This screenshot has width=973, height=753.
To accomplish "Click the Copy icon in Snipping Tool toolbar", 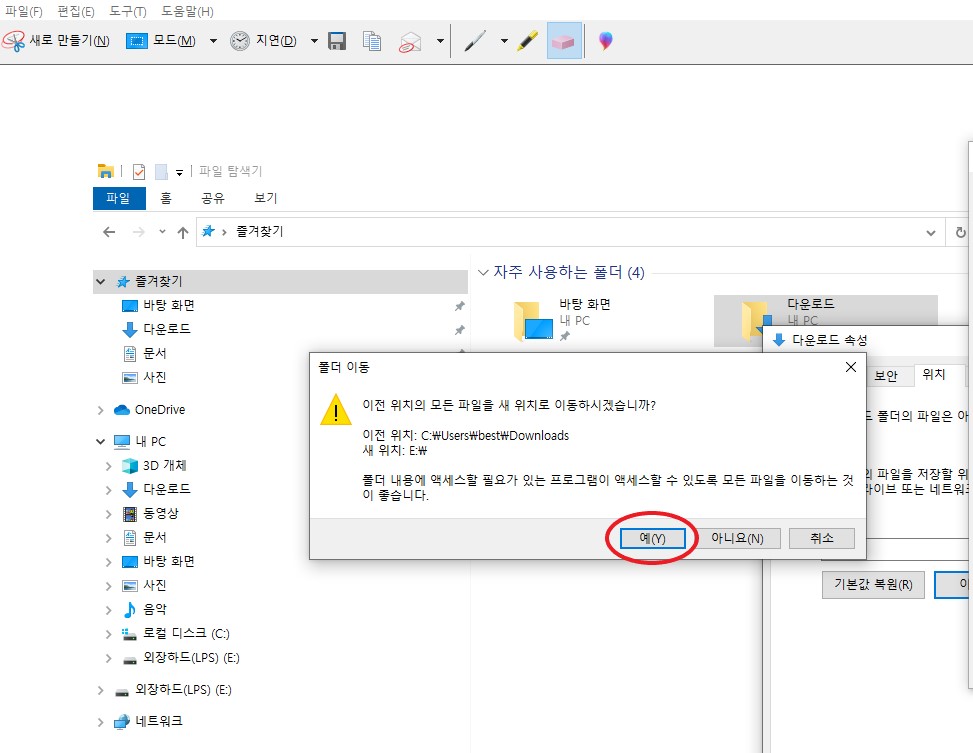I will click(372, 41).
